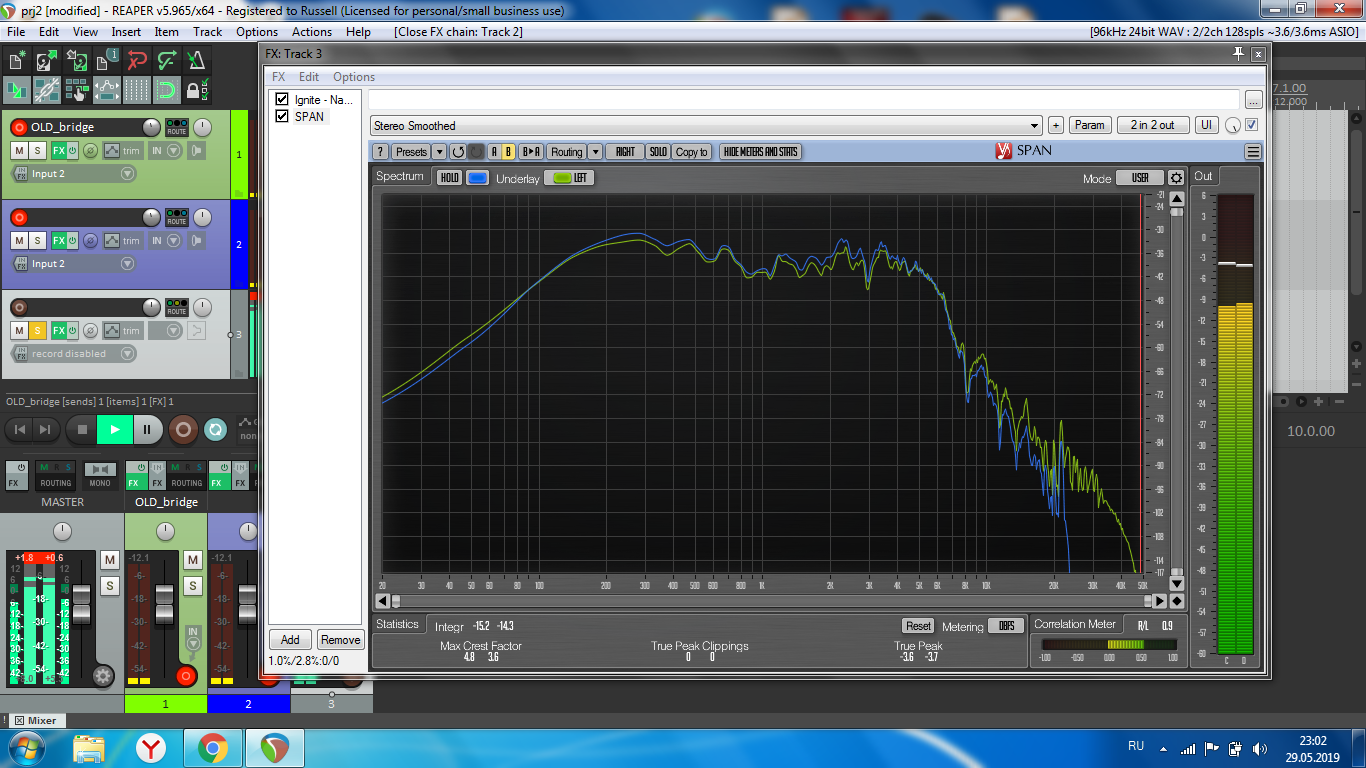Toggle the Ripple editing icon
1366x768 pixels.
pyautogui.click(x=77, y=91)
